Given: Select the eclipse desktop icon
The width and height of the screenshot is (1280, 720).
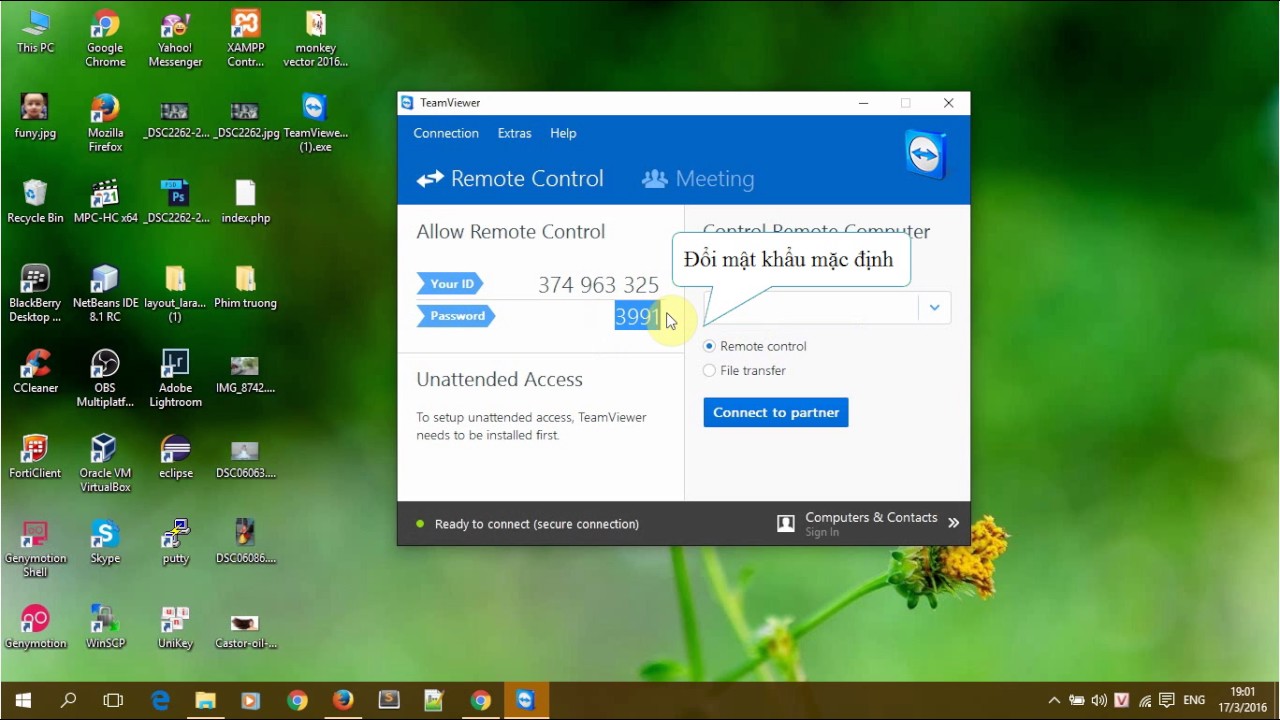Looking at the screenshot, I should (x=175, y=457).
